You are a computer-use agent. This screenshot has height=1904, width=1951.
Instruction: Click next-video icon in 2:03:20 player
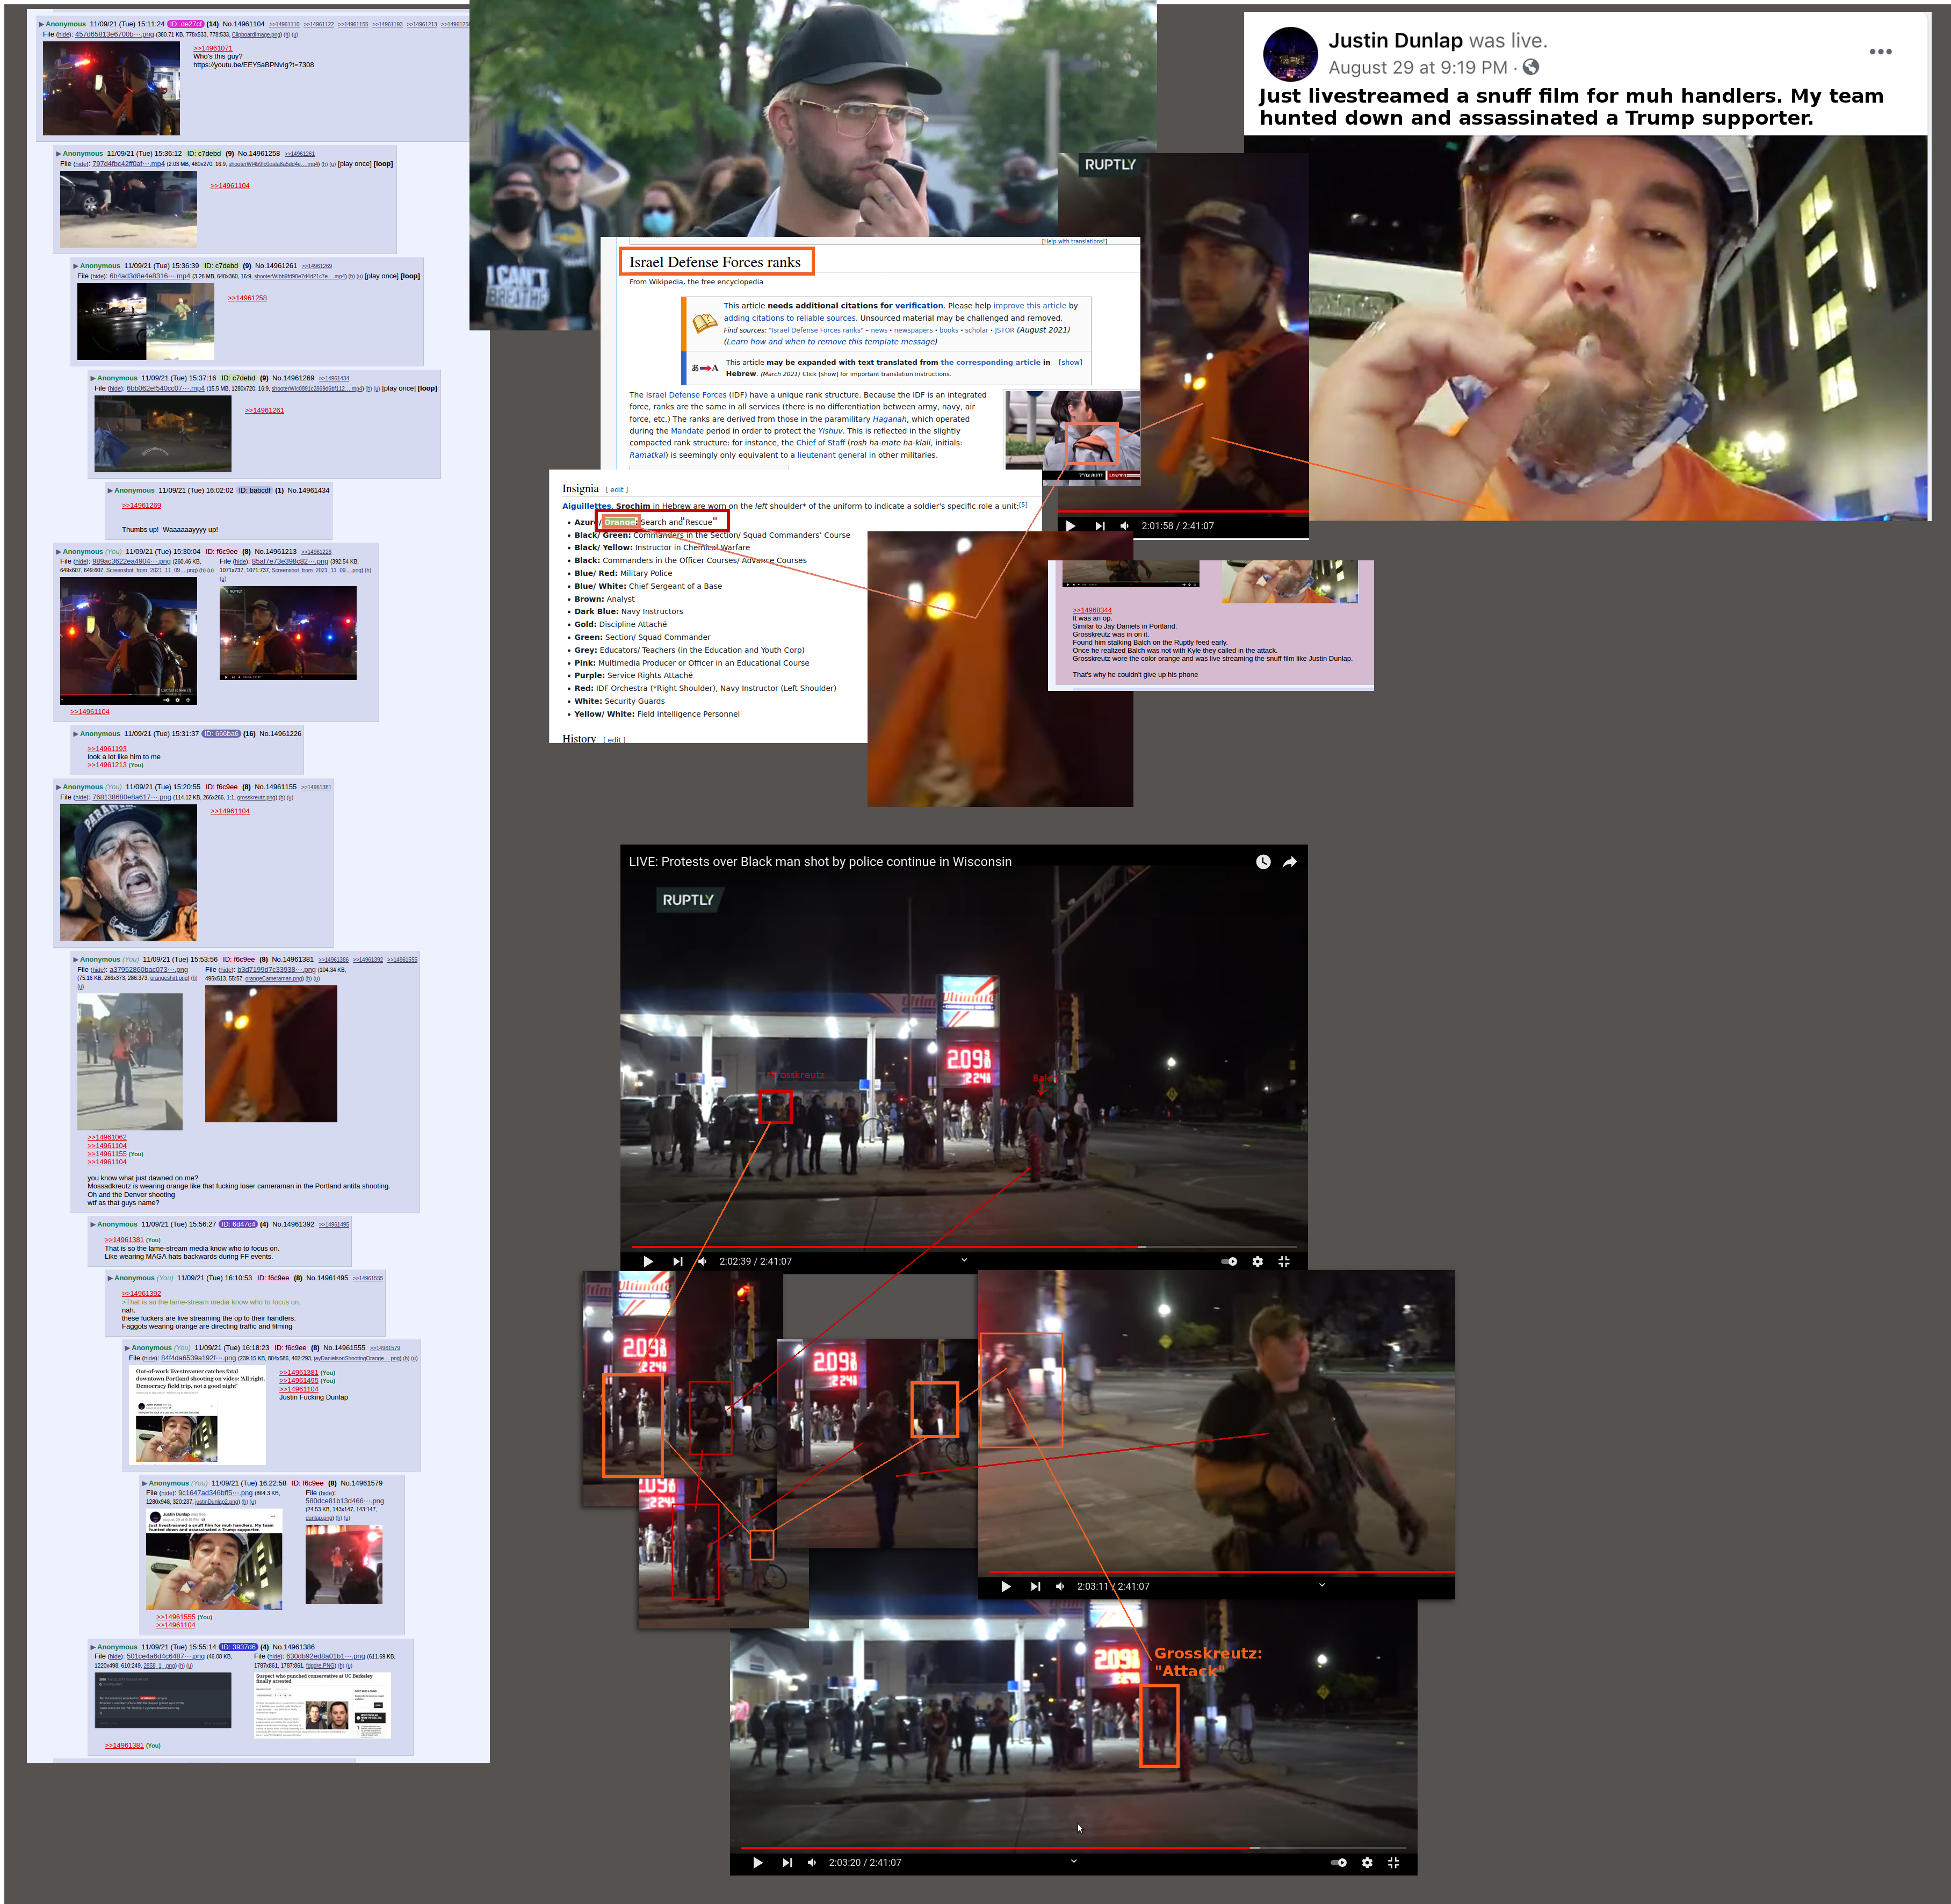tap(787, 1862)
